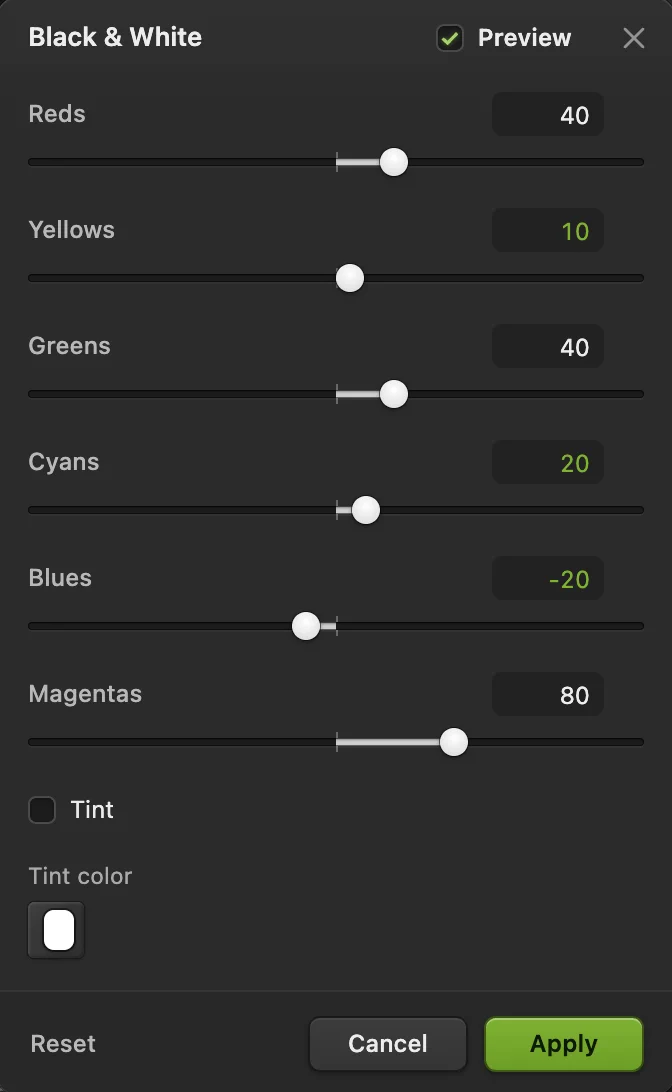Focus the Greens value field
The height and width of the screenshot is (1092, 672).
coord(547,346)
